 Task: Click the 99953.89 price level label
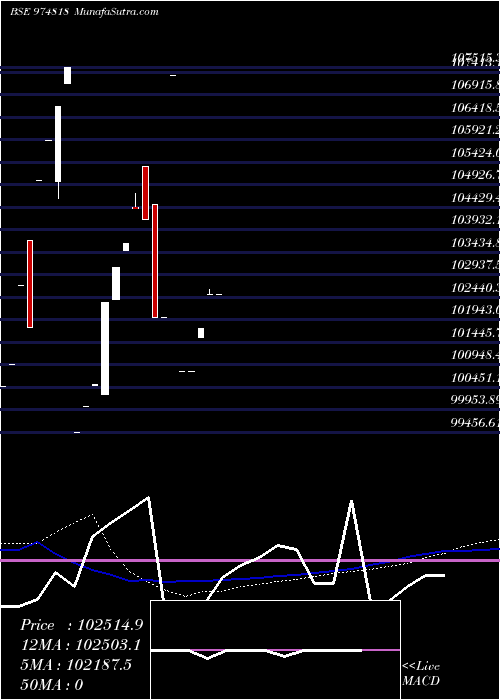coord(475,400)
